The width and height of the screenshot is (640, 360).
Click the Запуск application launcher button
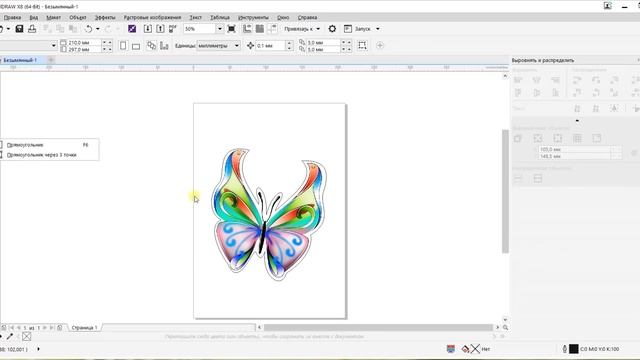tap(358, 29)
